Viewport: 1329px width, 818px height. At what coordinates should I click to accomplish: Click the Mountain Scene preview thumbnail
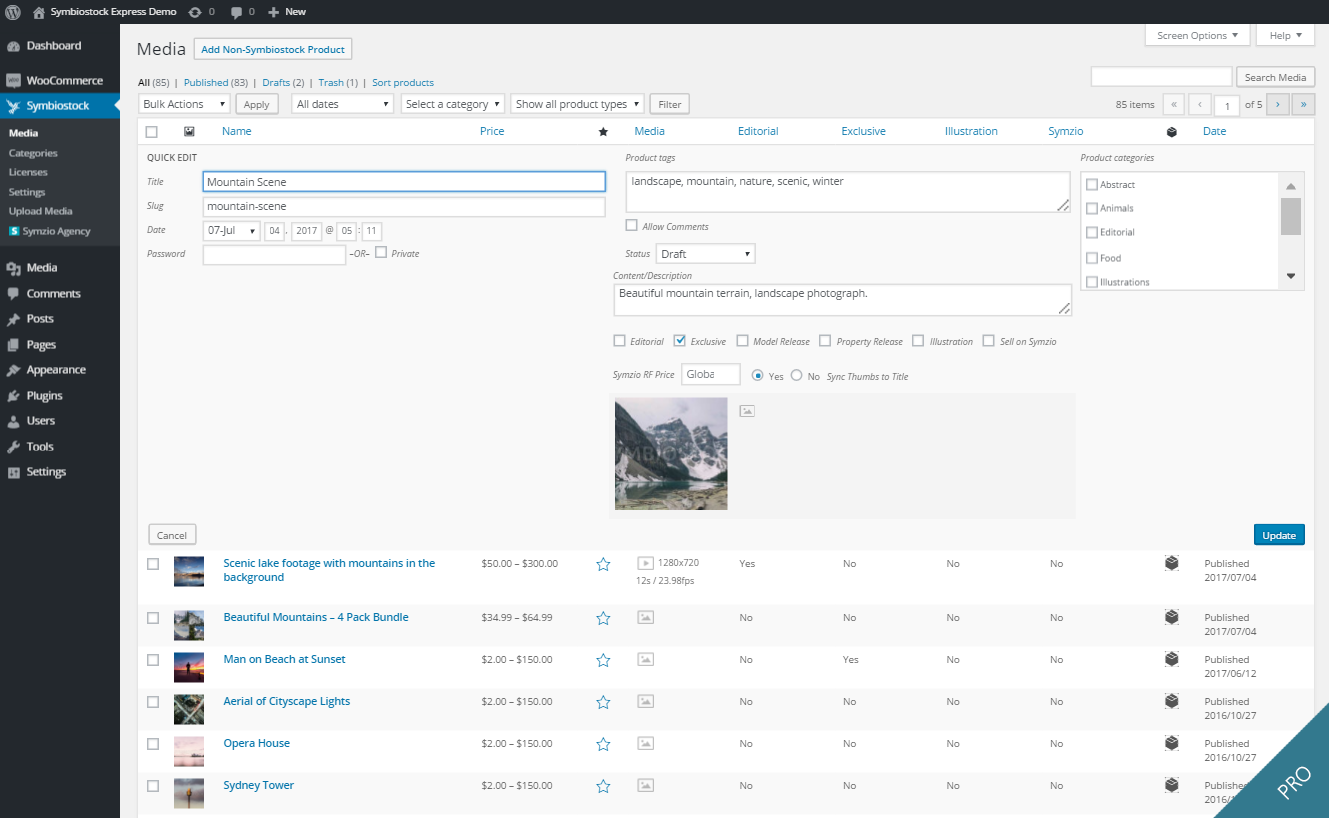tap(671, 454)
